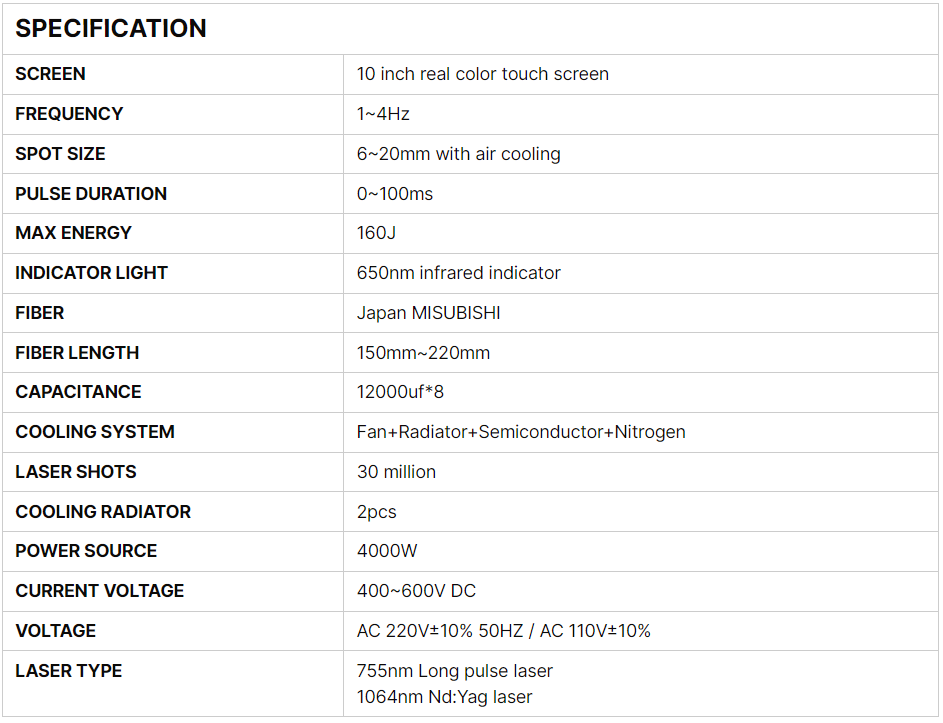Select 'Fan+Radiator+Semiconductor+Nitrogen' text
The image size is (943, 723).
pos(521,432)
